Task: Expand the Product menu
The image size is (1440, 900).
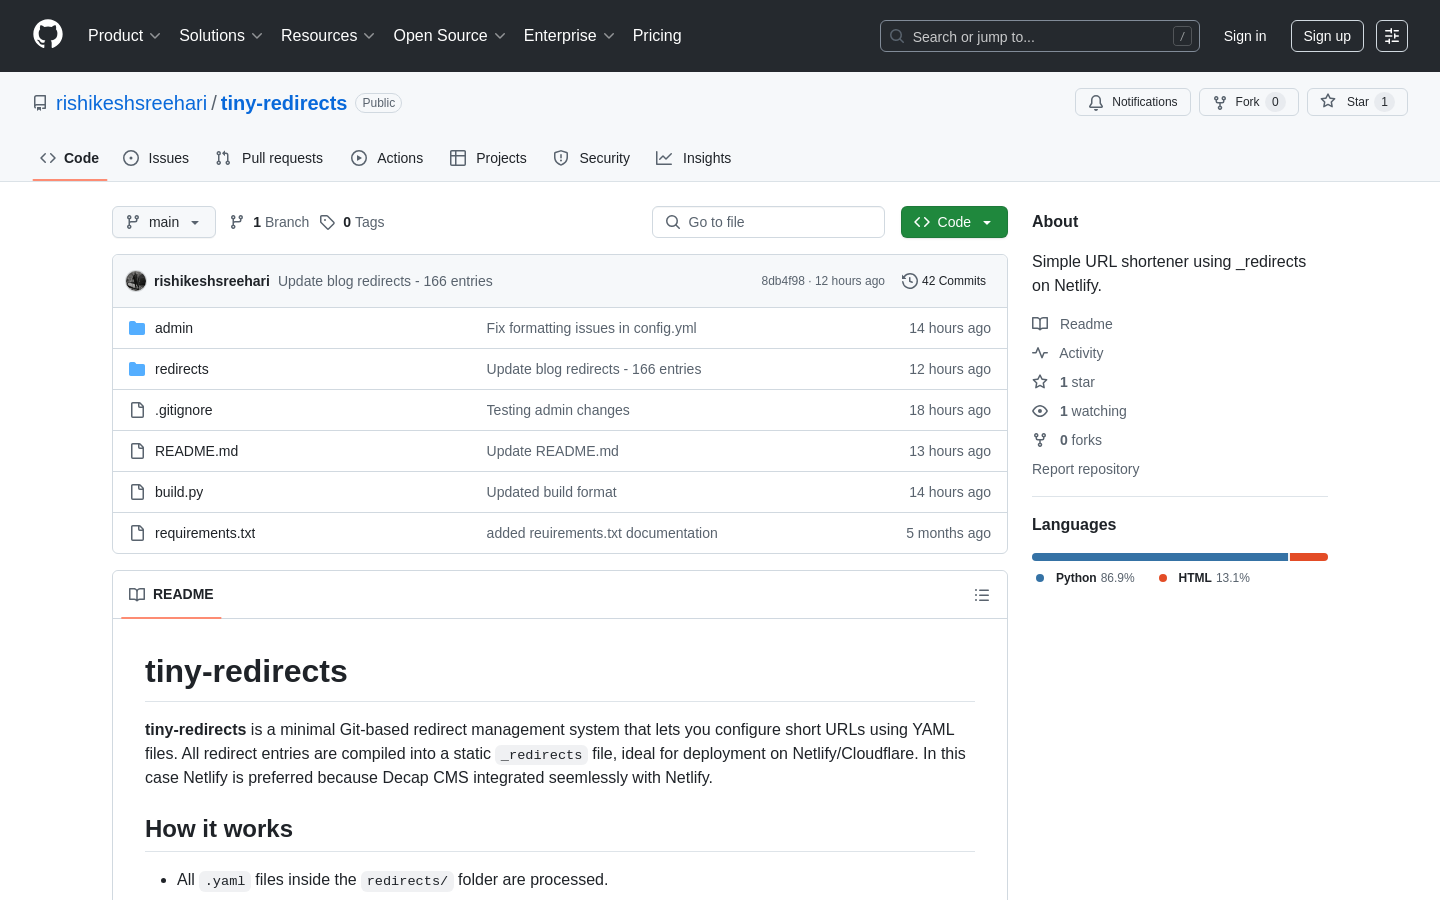Action: (x=124, y=36)
